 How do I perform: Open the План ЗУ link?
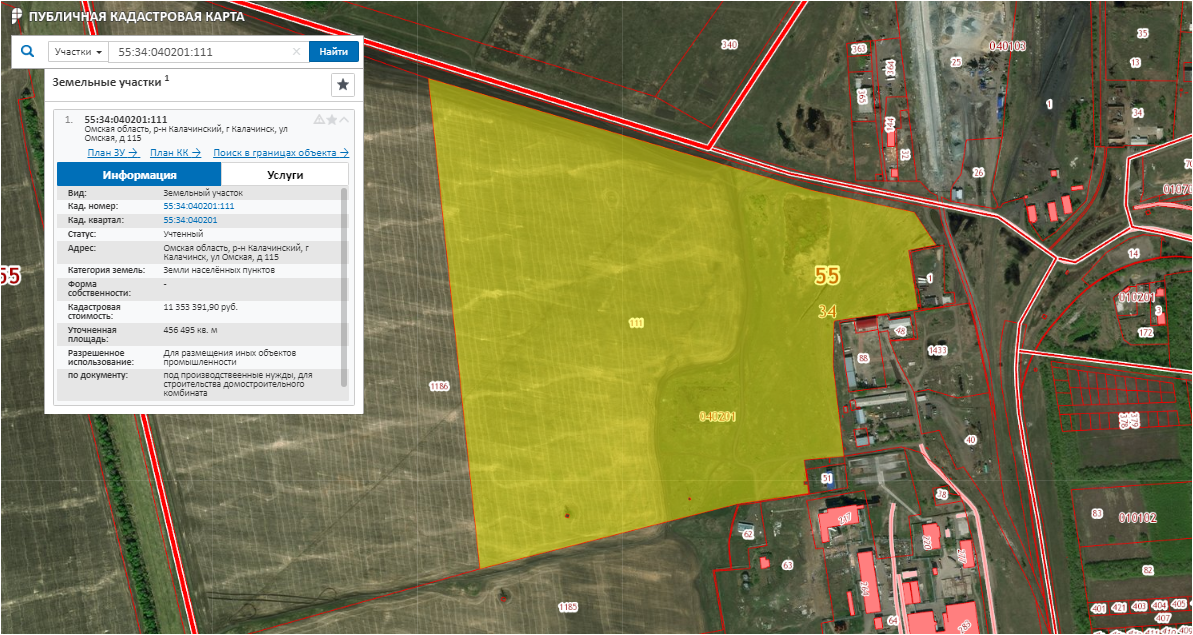(112, 153)
